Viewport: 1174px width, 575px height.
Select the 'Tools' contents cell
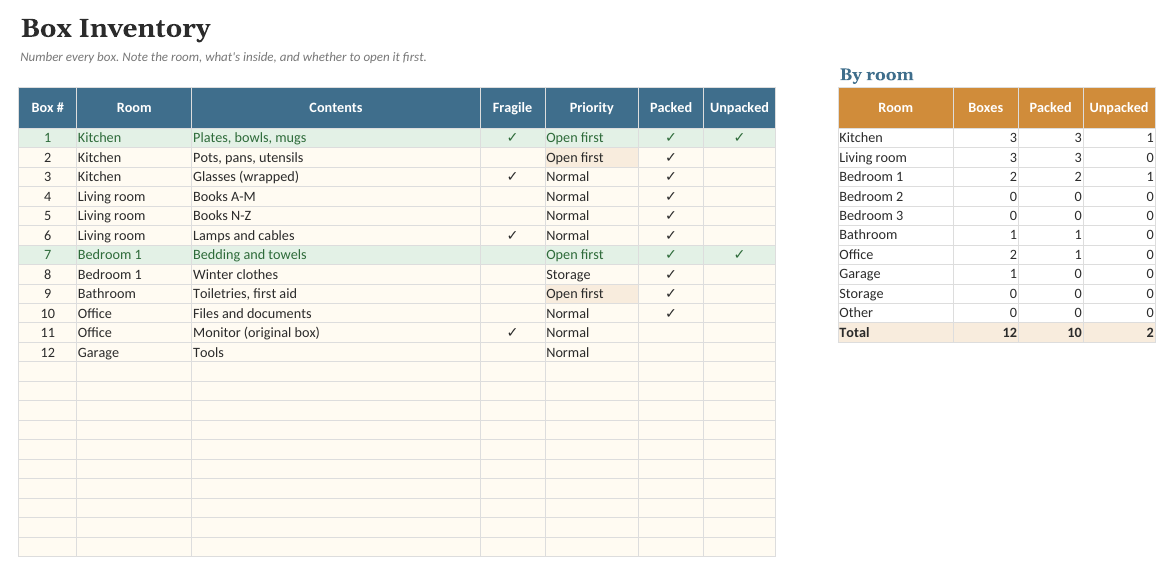pyautogui.click(x=335, y=352)
